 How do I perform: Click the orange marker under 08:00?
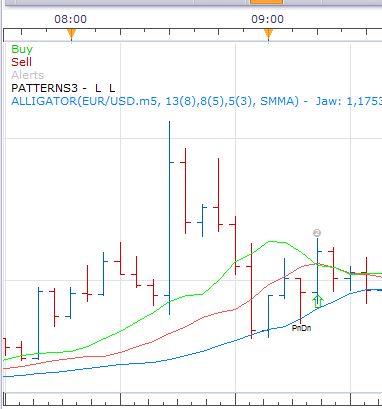(71, 34)
